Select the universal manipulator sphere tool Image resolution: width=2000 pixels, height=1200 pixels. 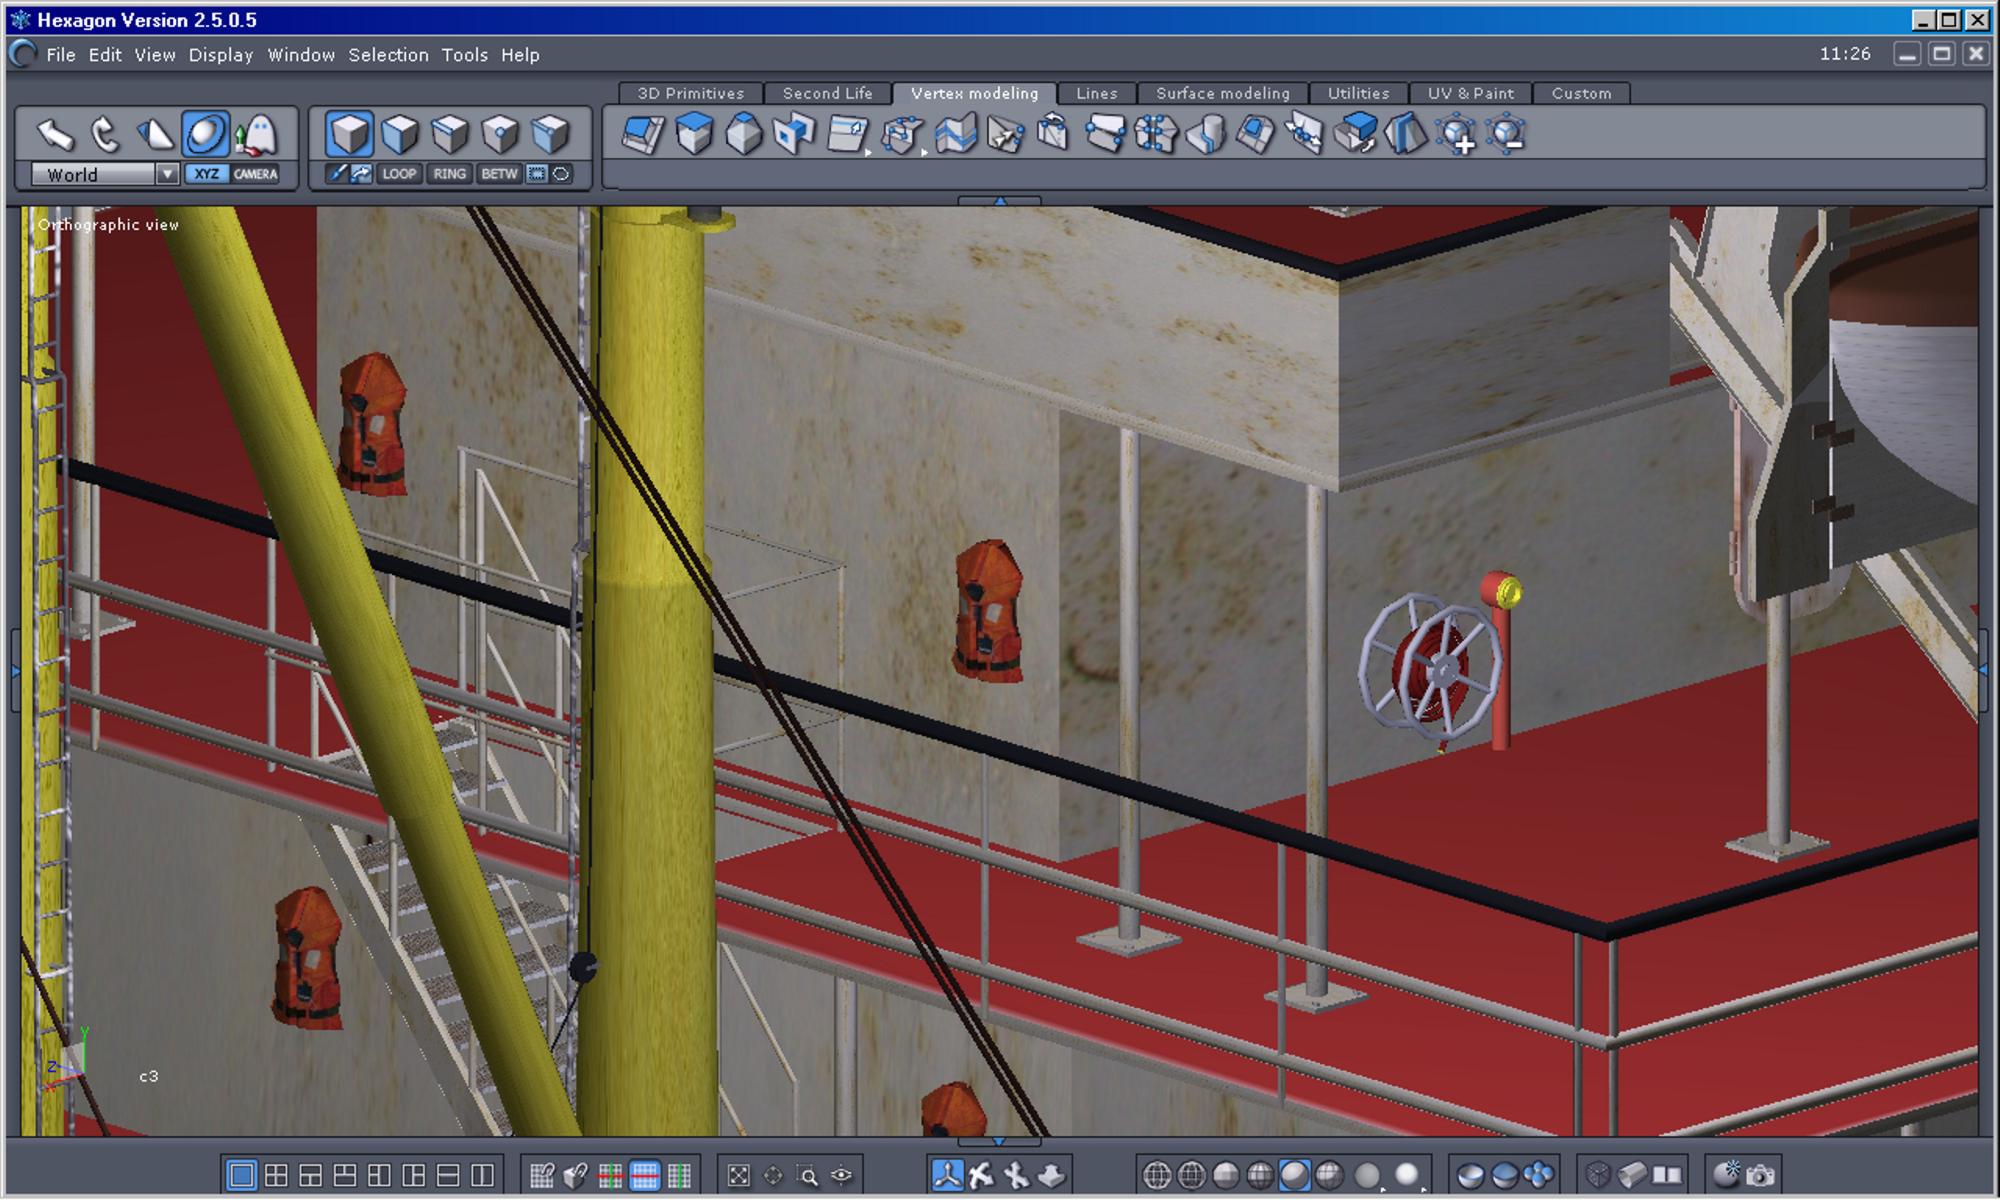(206, 133)
